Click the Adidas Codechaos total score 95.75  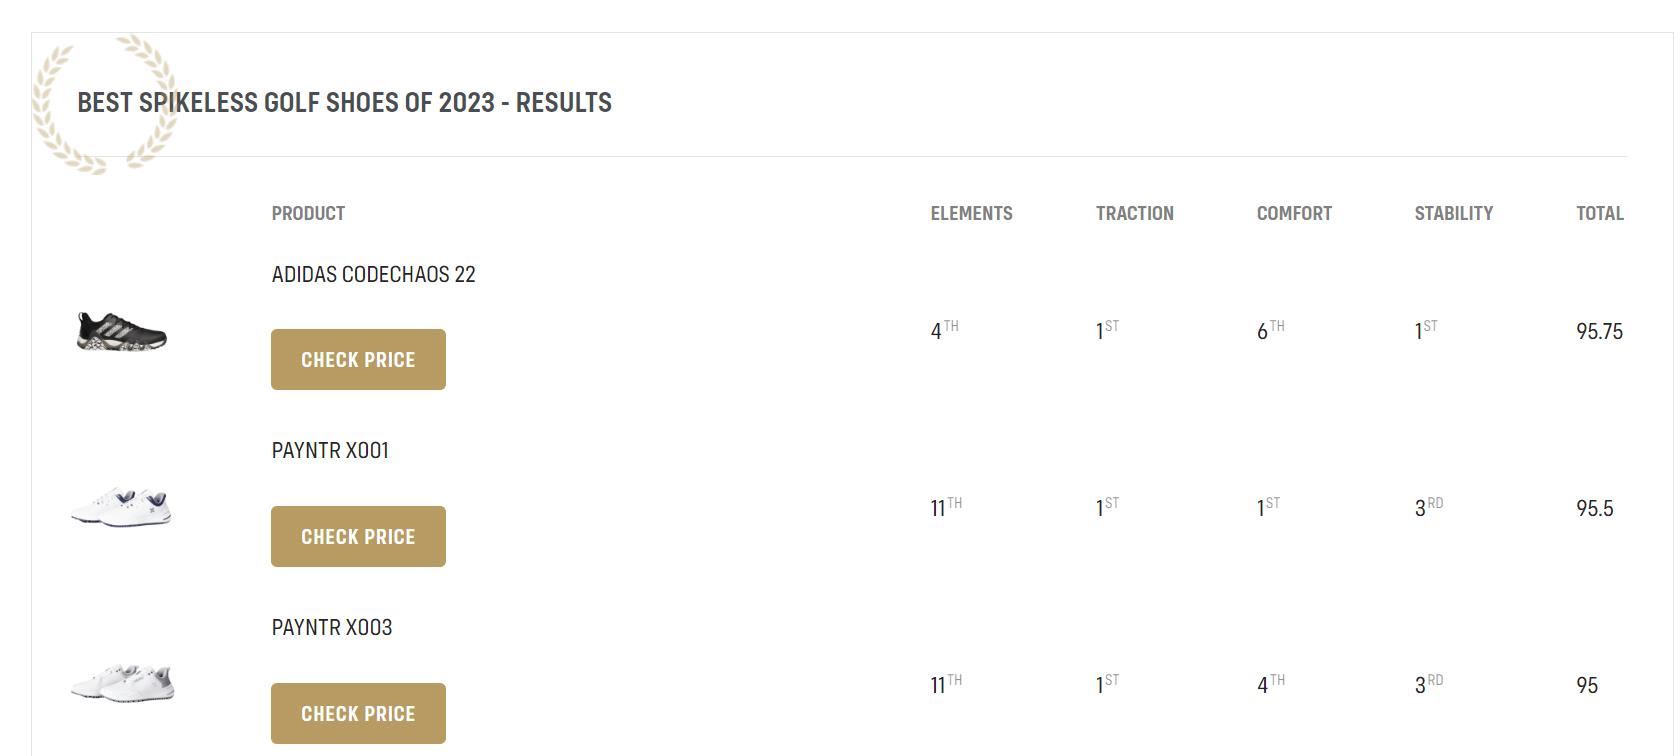pyautogui.click(x=1599, y=332)
